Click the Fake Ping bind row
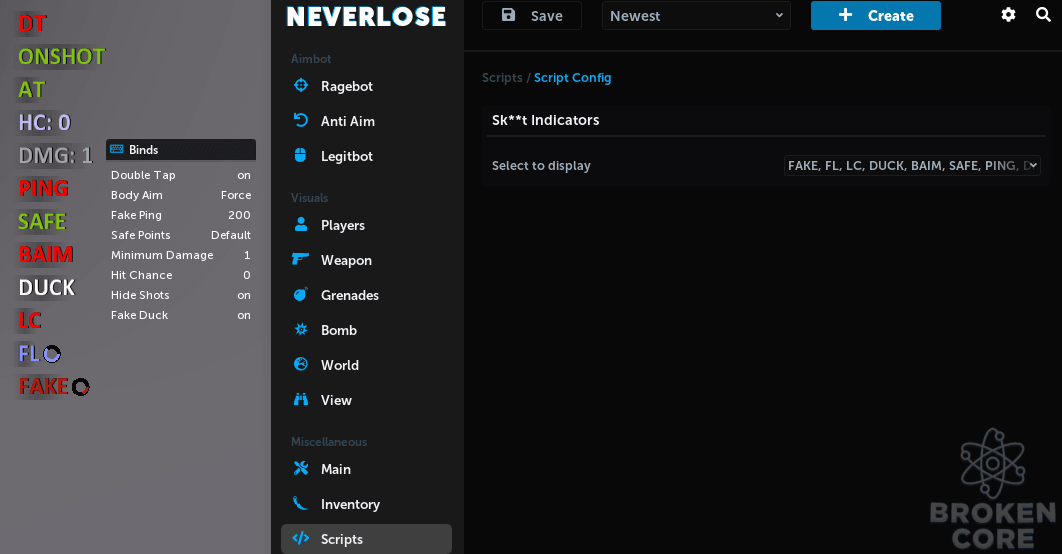This screenshot has width=1062, height=554. tap(181, 215)
